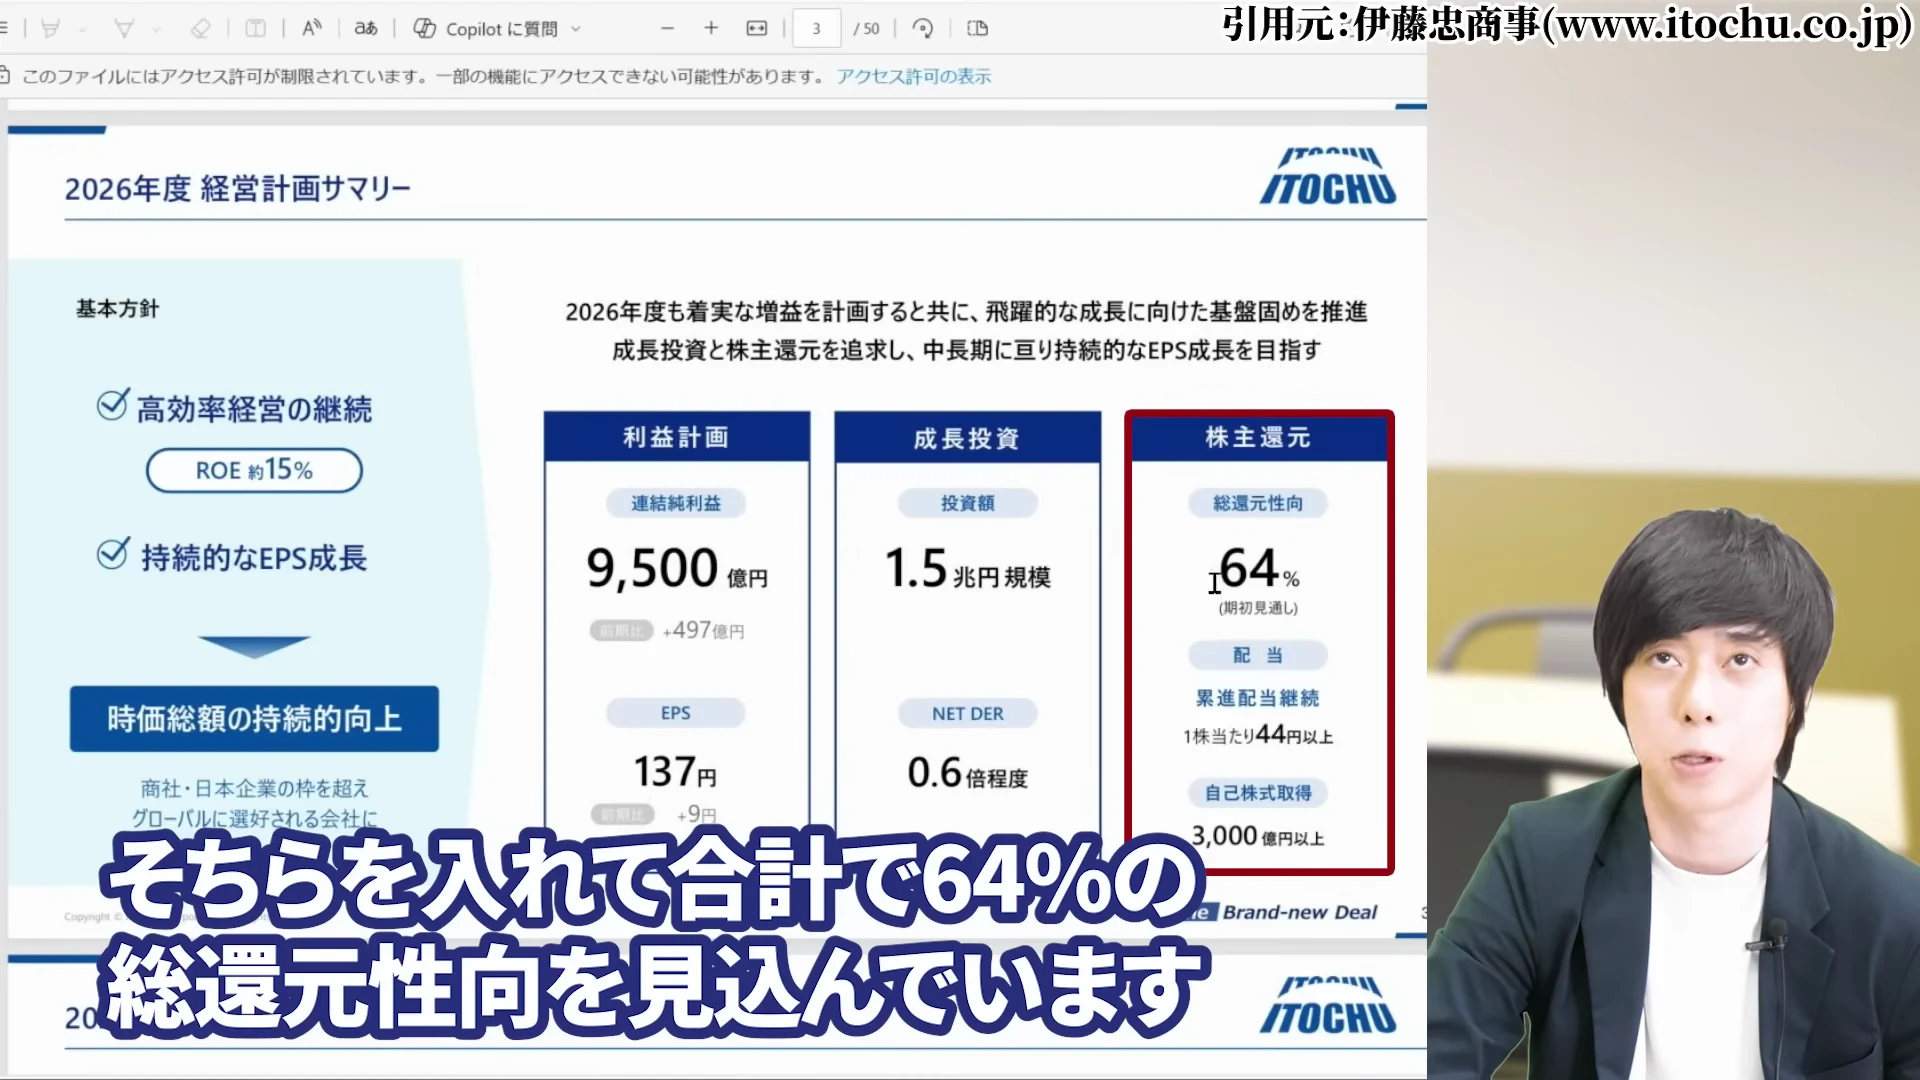Click the 基本方針 heading
The width and height of the screenshot is (1920, 1080).
[x=118, y=309]
